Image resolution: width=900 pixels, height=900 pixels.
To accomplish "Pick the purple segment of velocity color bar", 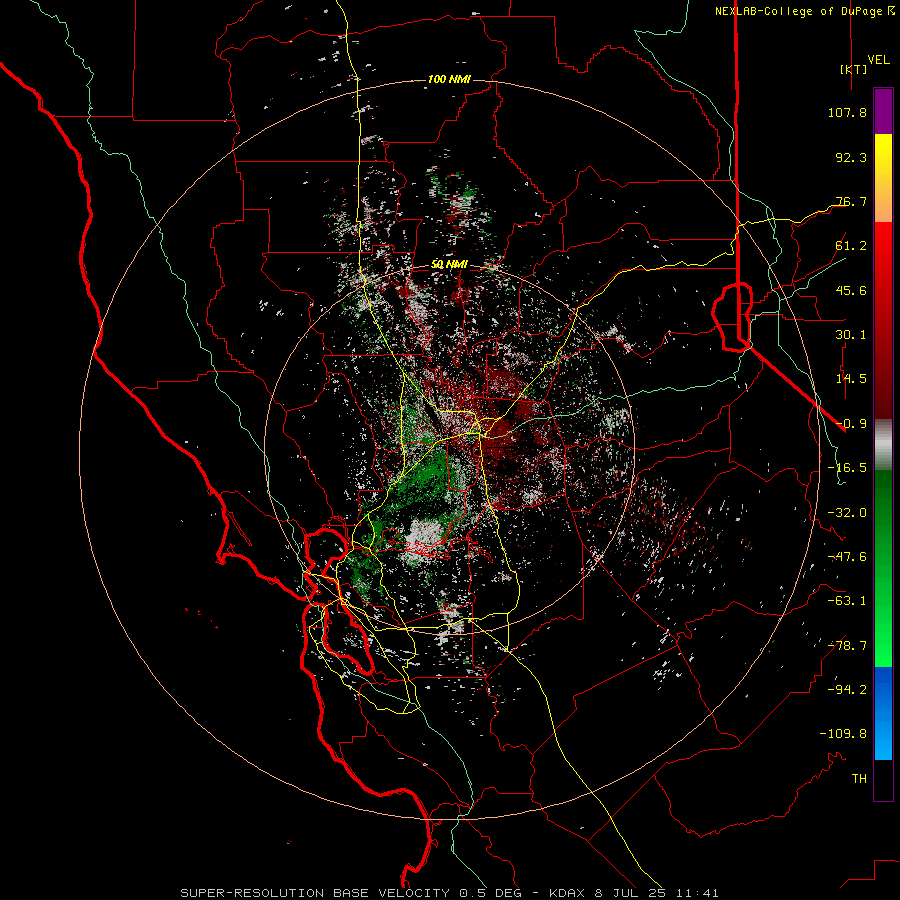I will pos(883,111).
